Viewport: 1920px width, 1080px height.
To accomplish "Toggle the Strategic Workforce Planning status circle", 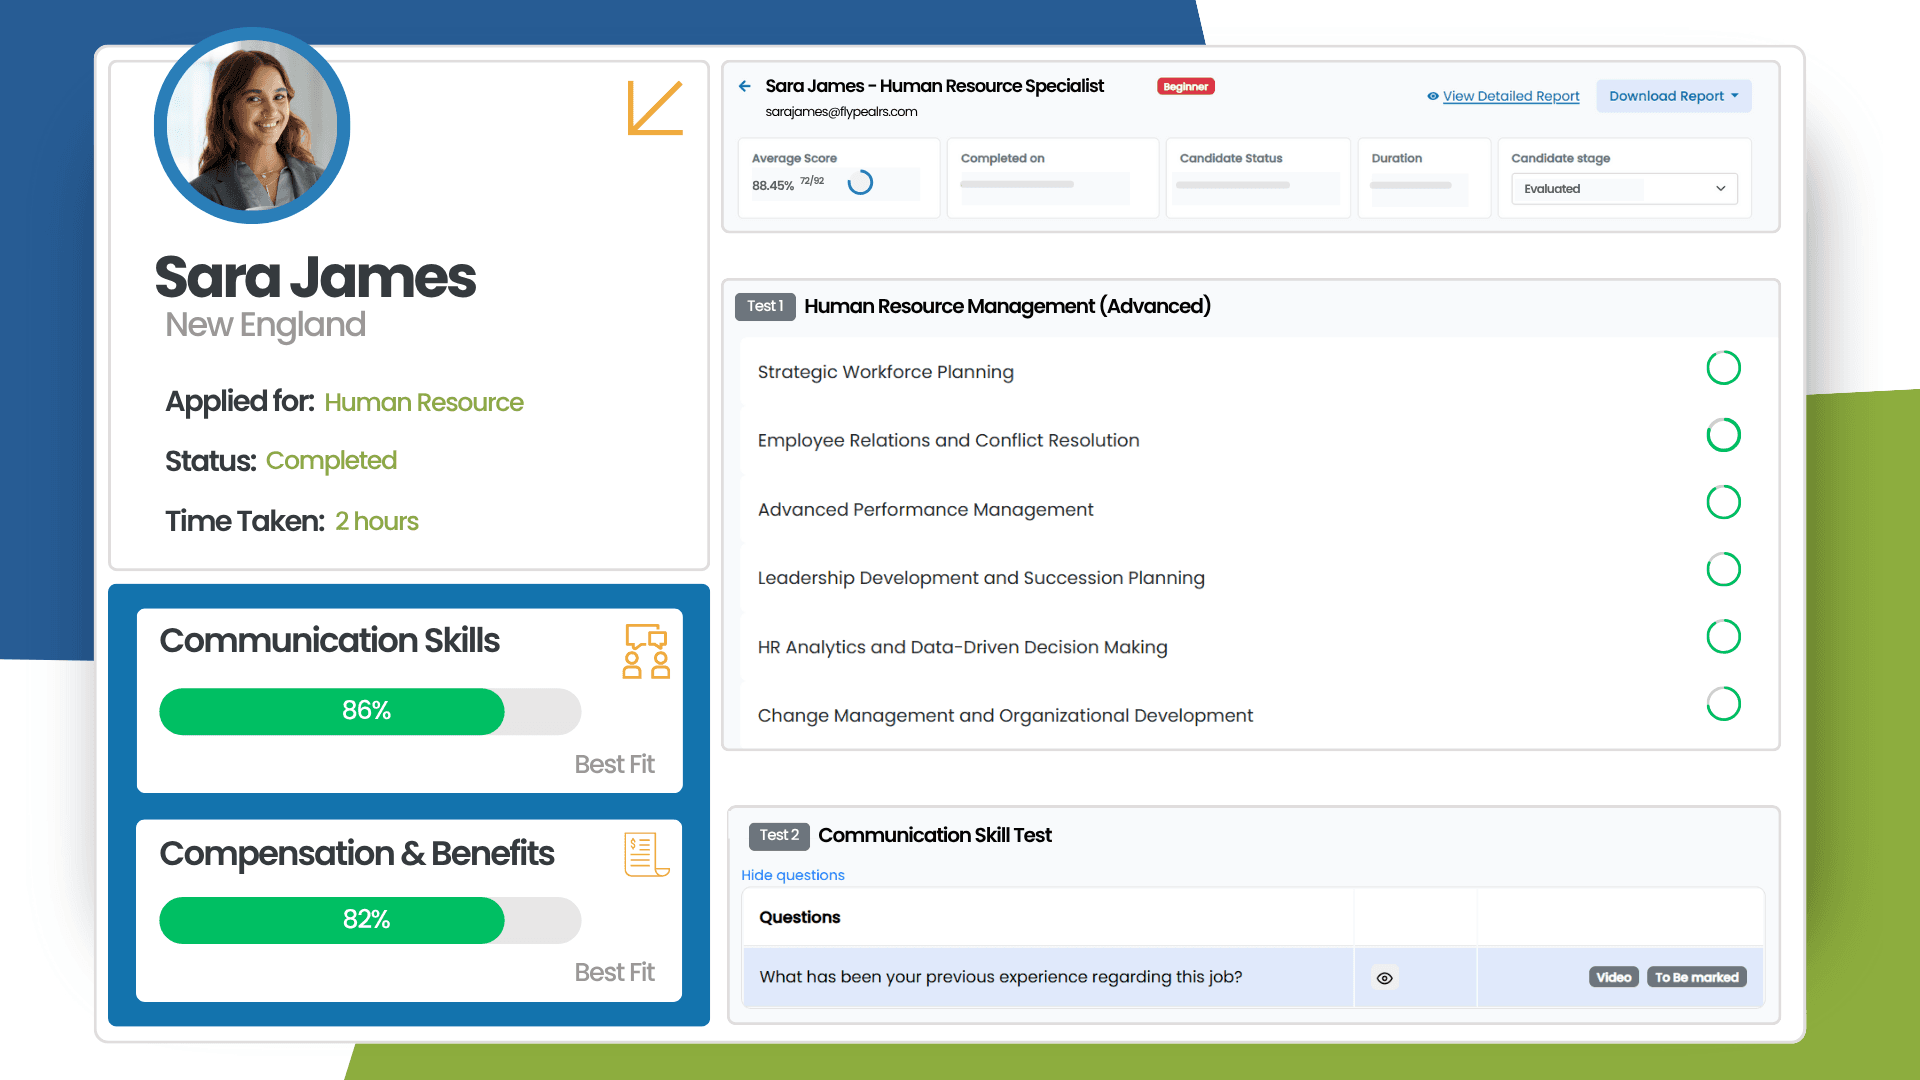I will [1723, 368].
